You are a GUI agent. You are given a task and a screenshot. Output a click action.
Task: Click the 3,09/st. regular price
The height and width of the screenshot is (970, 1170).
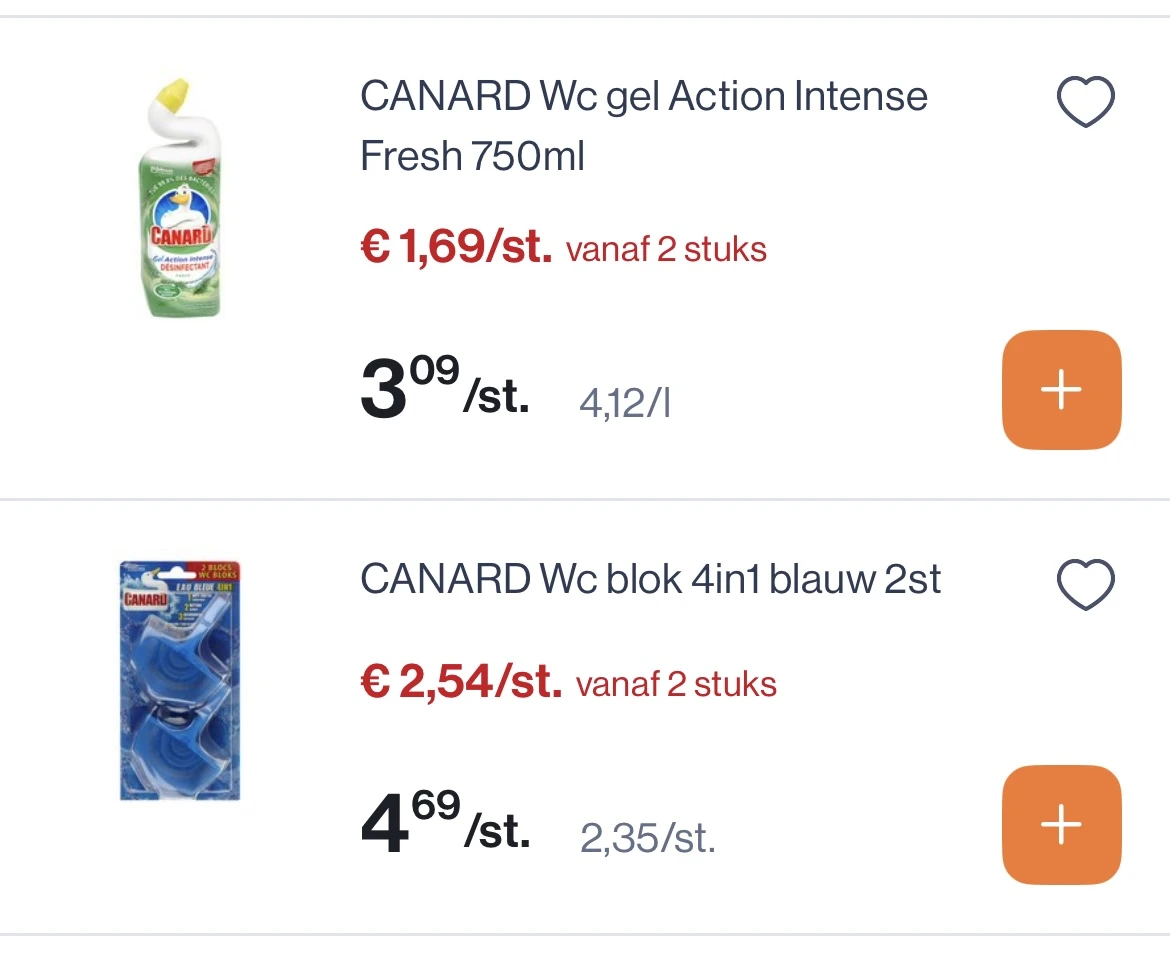[444, 391]
